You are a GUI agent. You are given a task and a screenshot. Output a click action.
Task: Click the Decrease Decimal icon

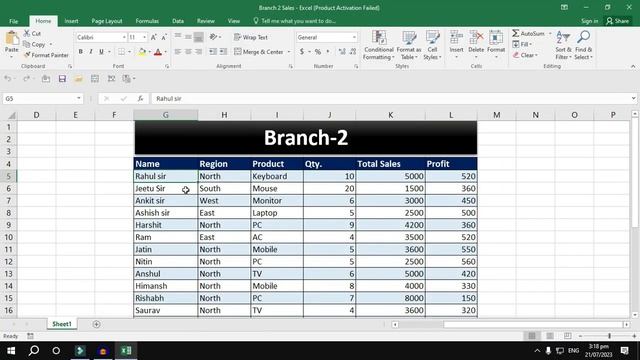(x=353, y=52)
